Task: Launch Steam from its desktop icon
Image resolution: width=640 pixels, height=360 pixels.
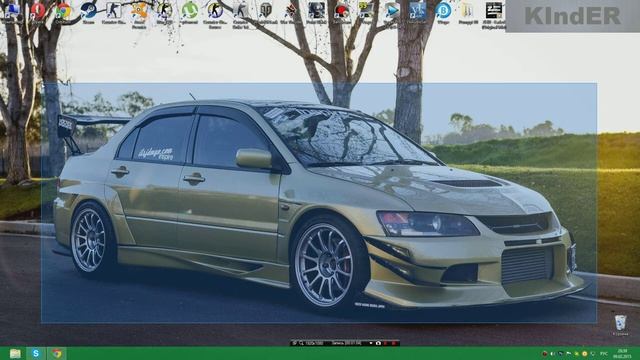Action: [x=89, y=11]
